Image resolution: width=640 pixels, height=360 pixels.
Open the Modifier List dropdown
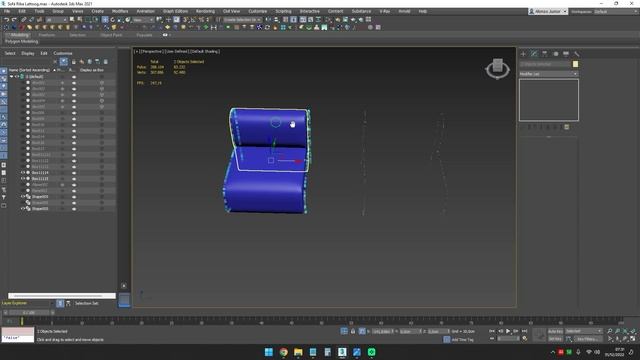coord(549,74)
